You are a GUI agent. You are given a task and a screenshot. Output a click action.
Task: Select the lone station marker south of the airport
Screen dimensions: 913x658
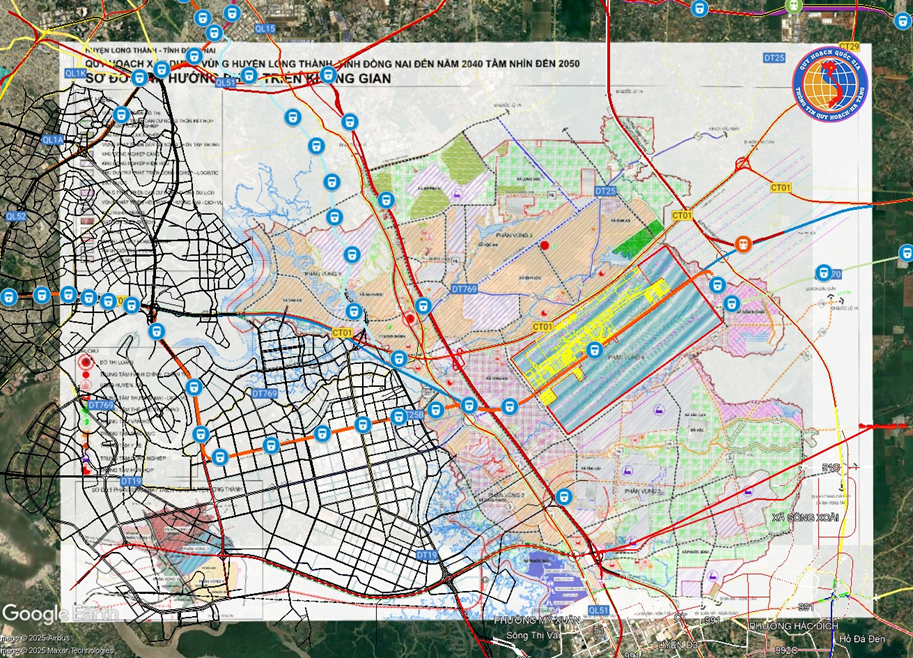click(x=565, y=495)
